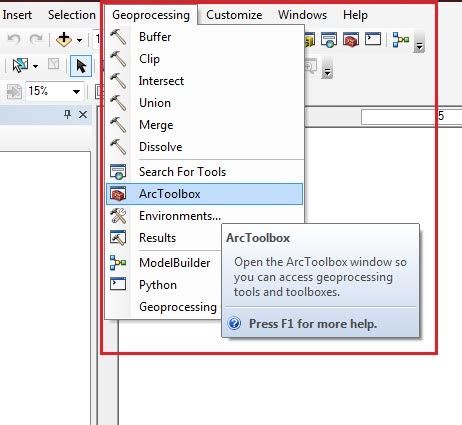Click the Add Data plus icon
This screenshot has width=462, height=425.
pyautogui.click(x=64, y=40)
